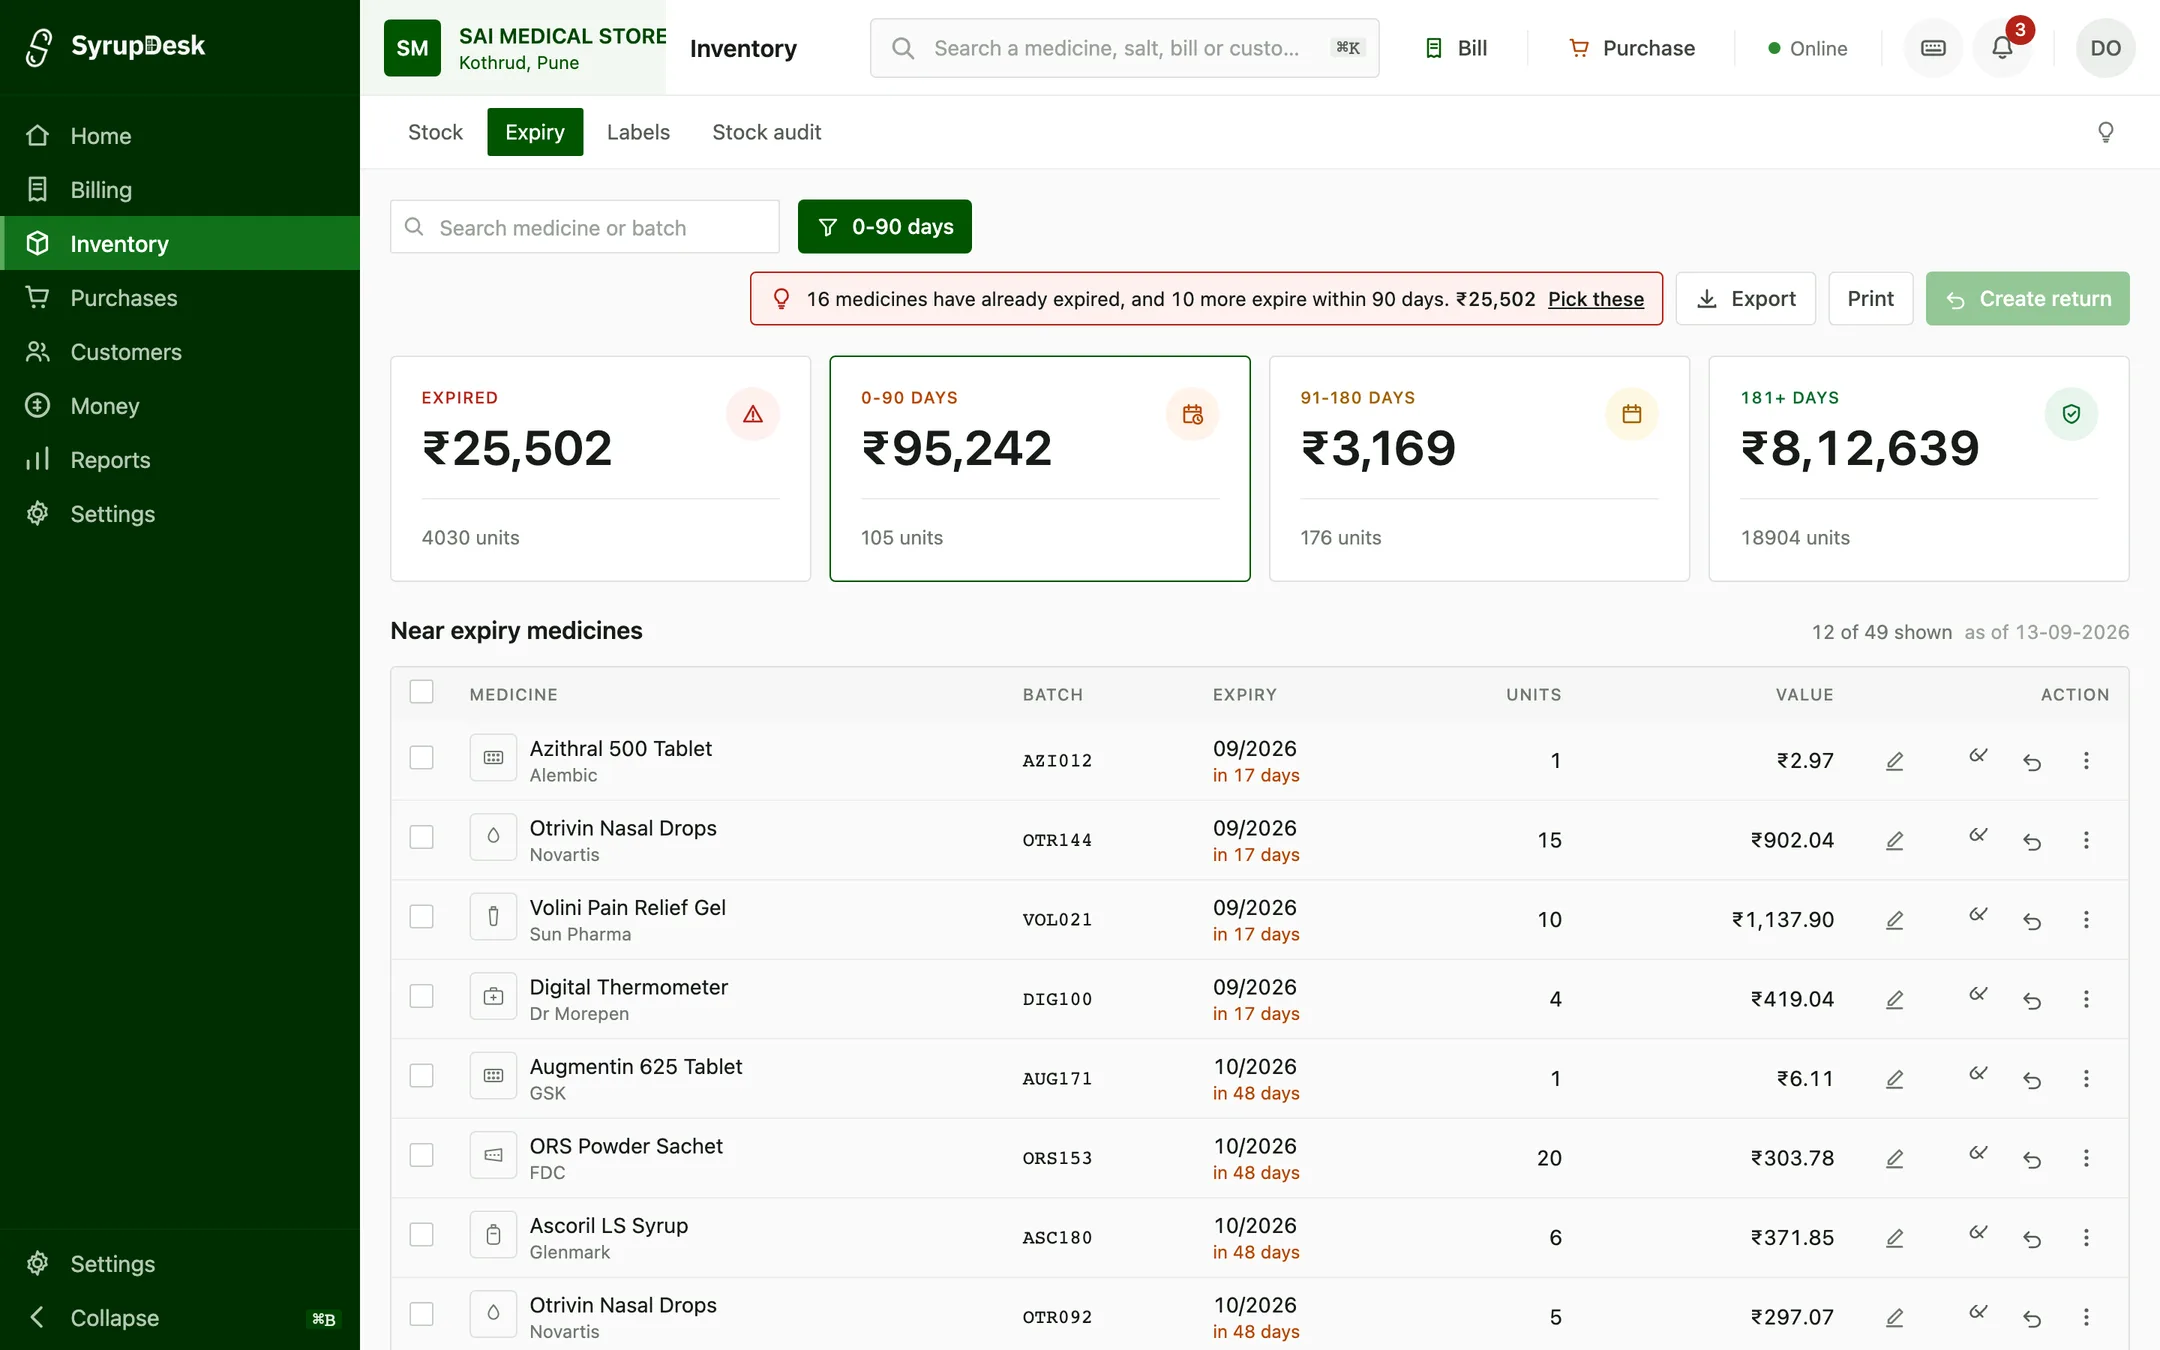
Task: Click the SM store avatar badge
Action: click(412, 48)
